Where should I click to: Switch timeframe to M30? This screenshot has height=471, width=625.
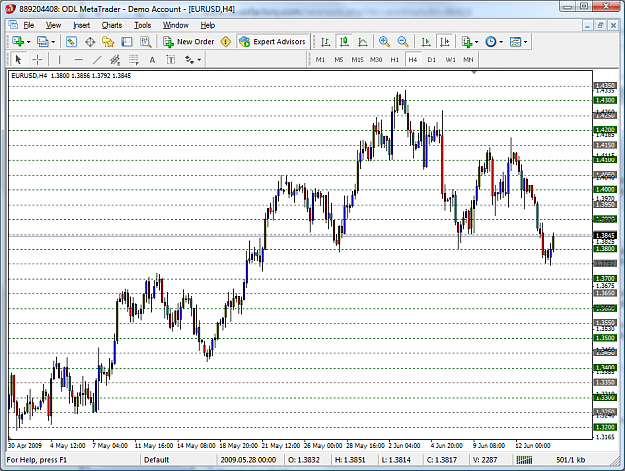click(x=376, y=60)
